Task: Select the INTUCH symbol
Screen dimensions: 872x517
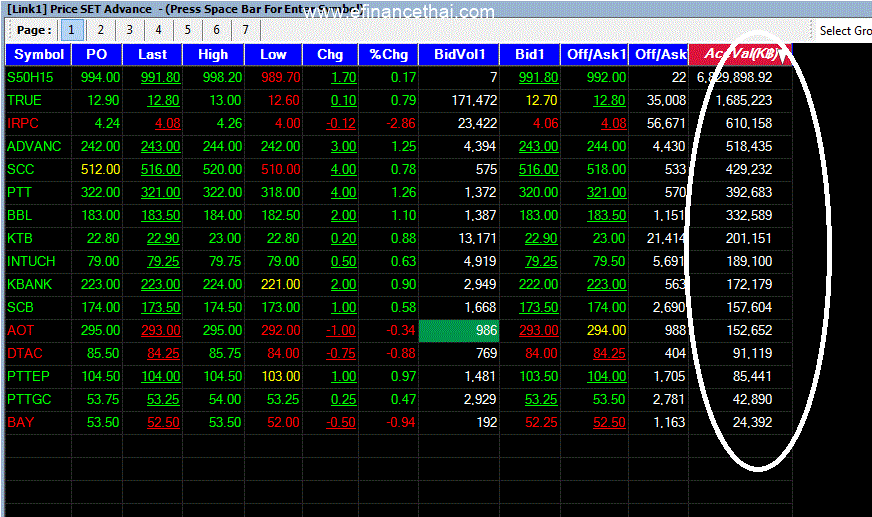Action: click(31, 261)
